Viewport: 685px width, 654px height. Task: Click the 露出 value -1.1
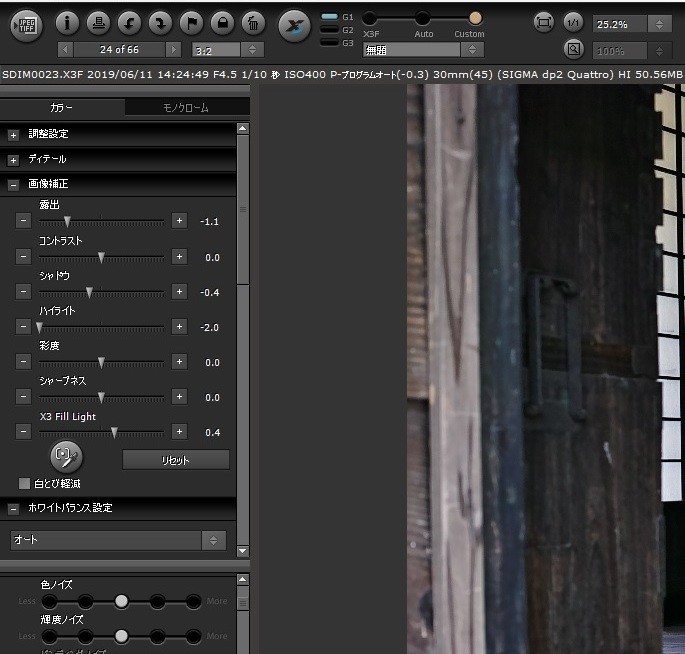click(x=209, y=221)
